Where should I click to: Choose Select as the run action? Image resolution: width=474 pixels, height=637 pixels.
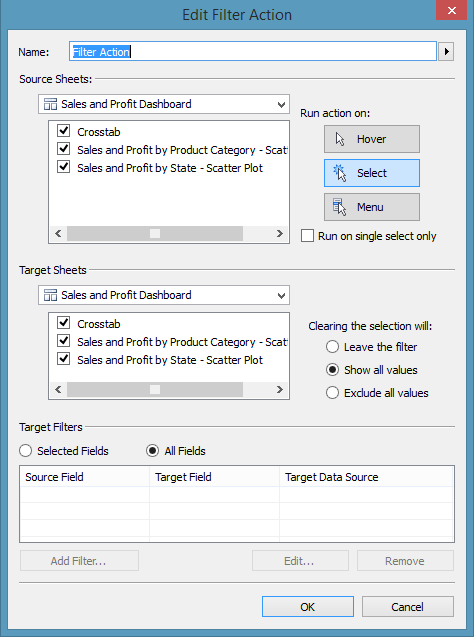[x=372, y=173]
